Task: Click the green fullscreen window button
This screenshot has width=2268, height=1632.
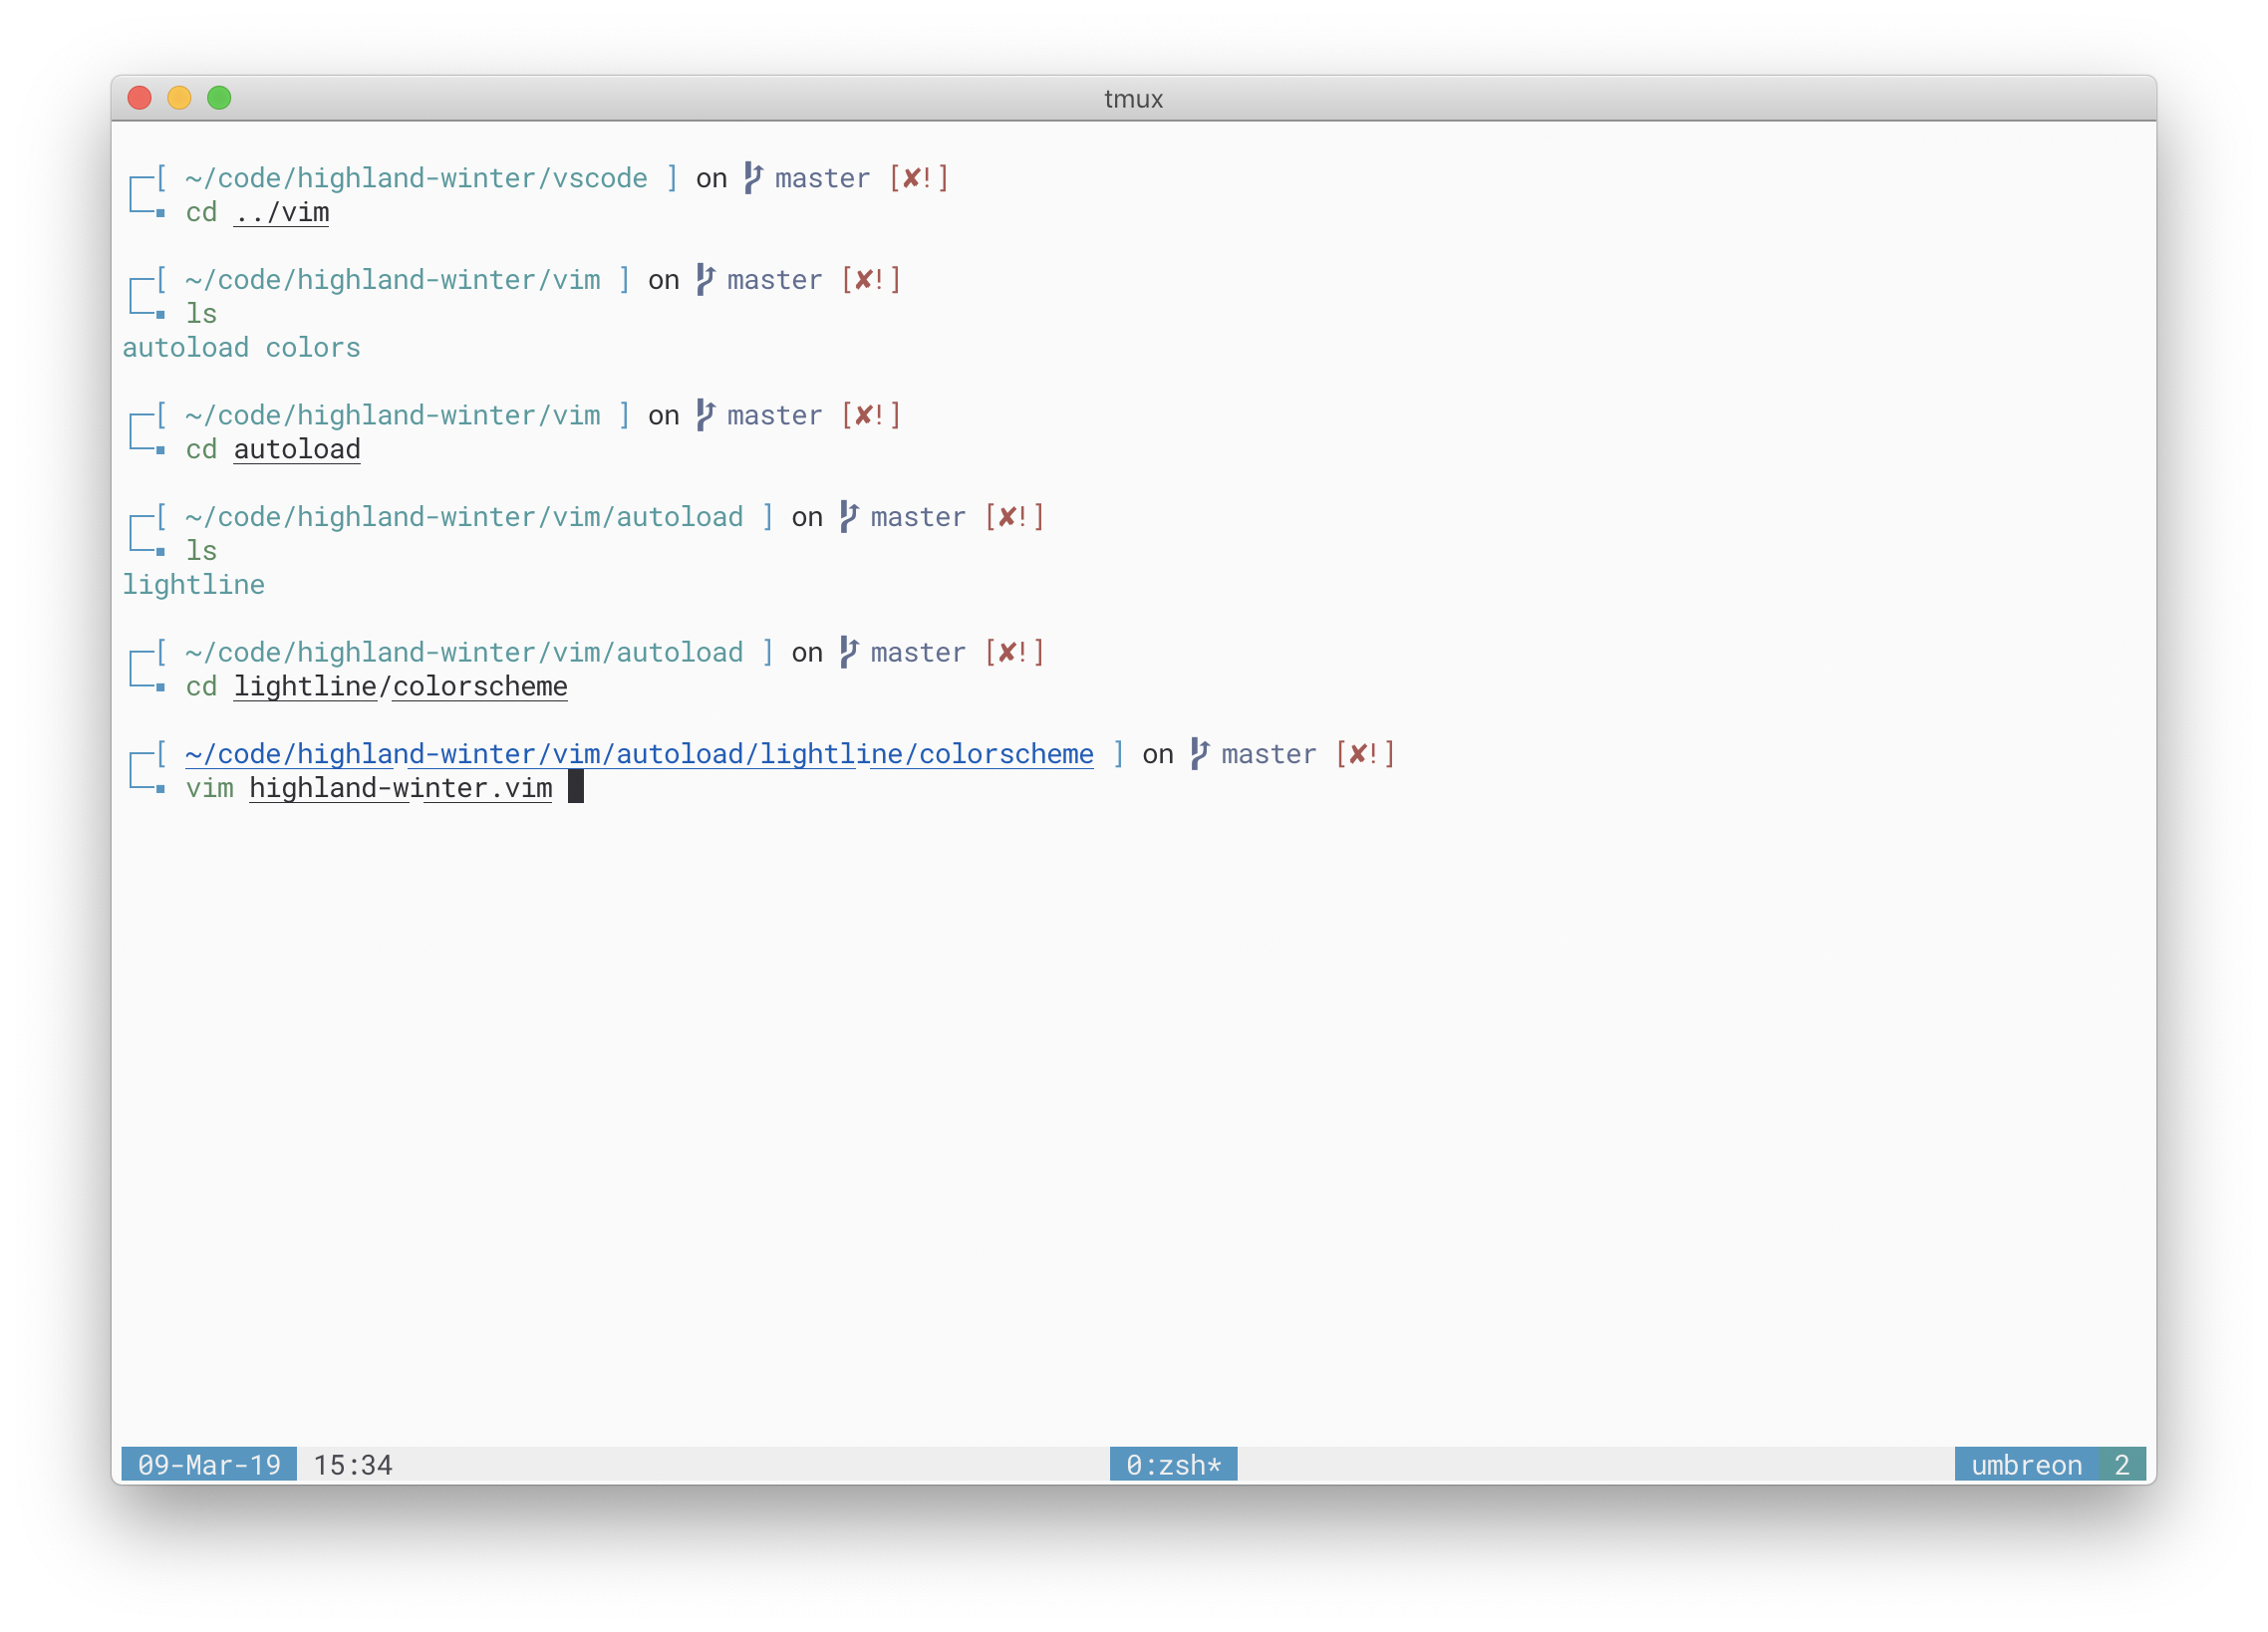Action: click(x=219, y=98)
